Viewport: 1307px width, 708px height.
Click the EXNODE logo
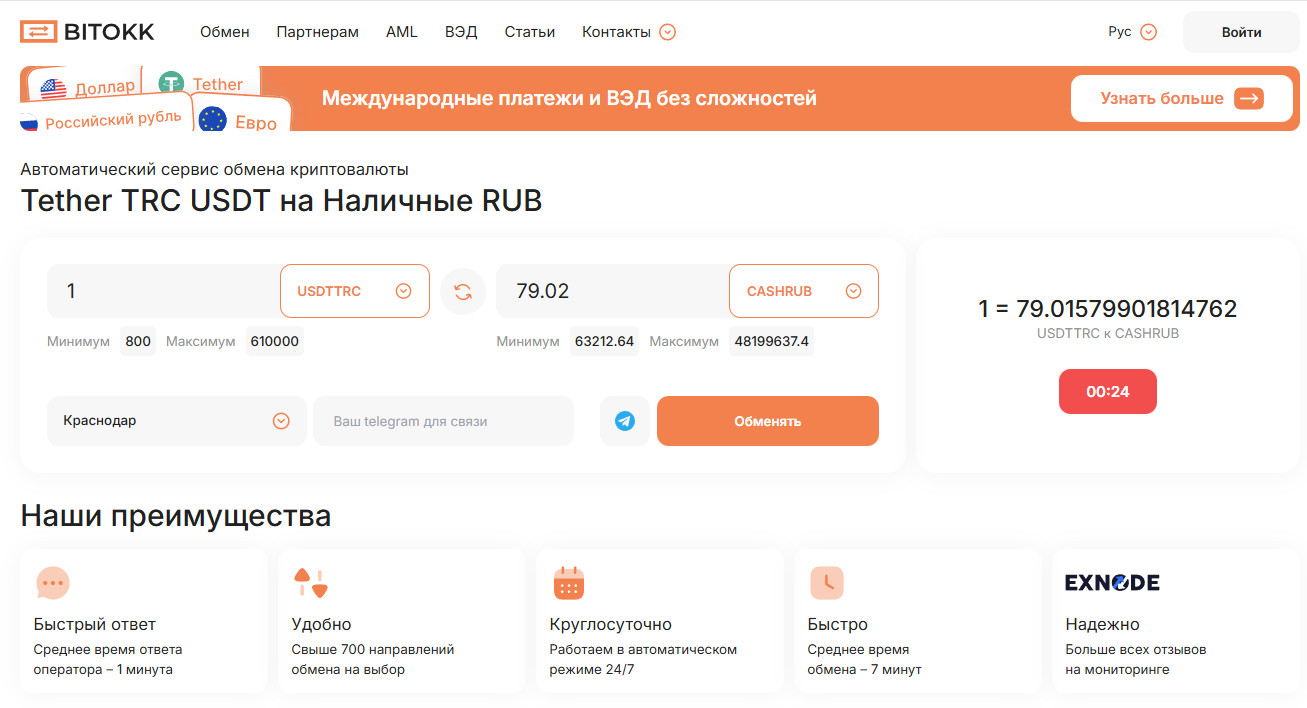(1112, 582)
